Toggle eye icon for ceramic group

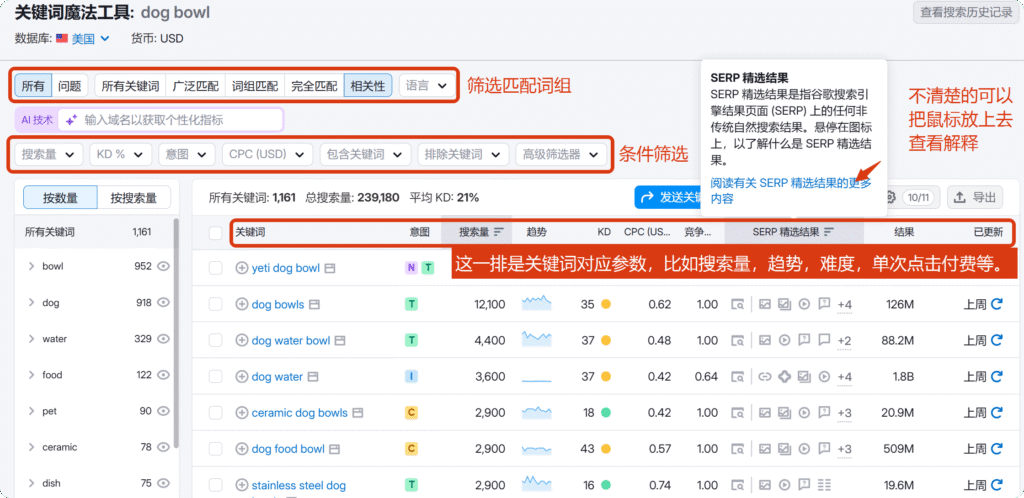click(163, 447)
